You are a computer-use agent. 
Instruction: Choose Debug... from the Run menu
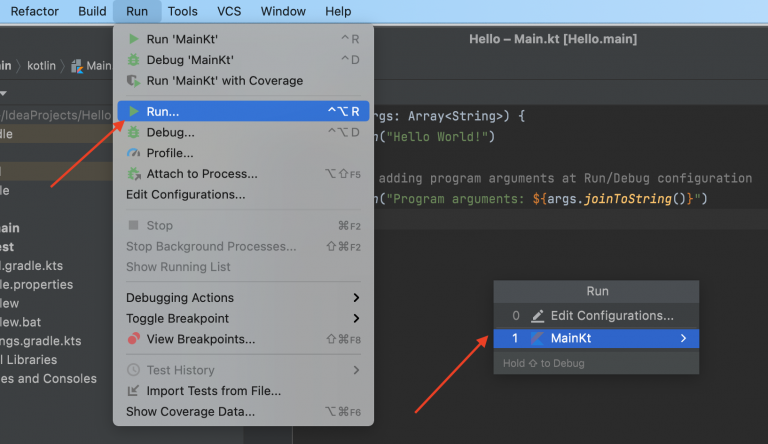pyautogui.click(x=170, y=132)
